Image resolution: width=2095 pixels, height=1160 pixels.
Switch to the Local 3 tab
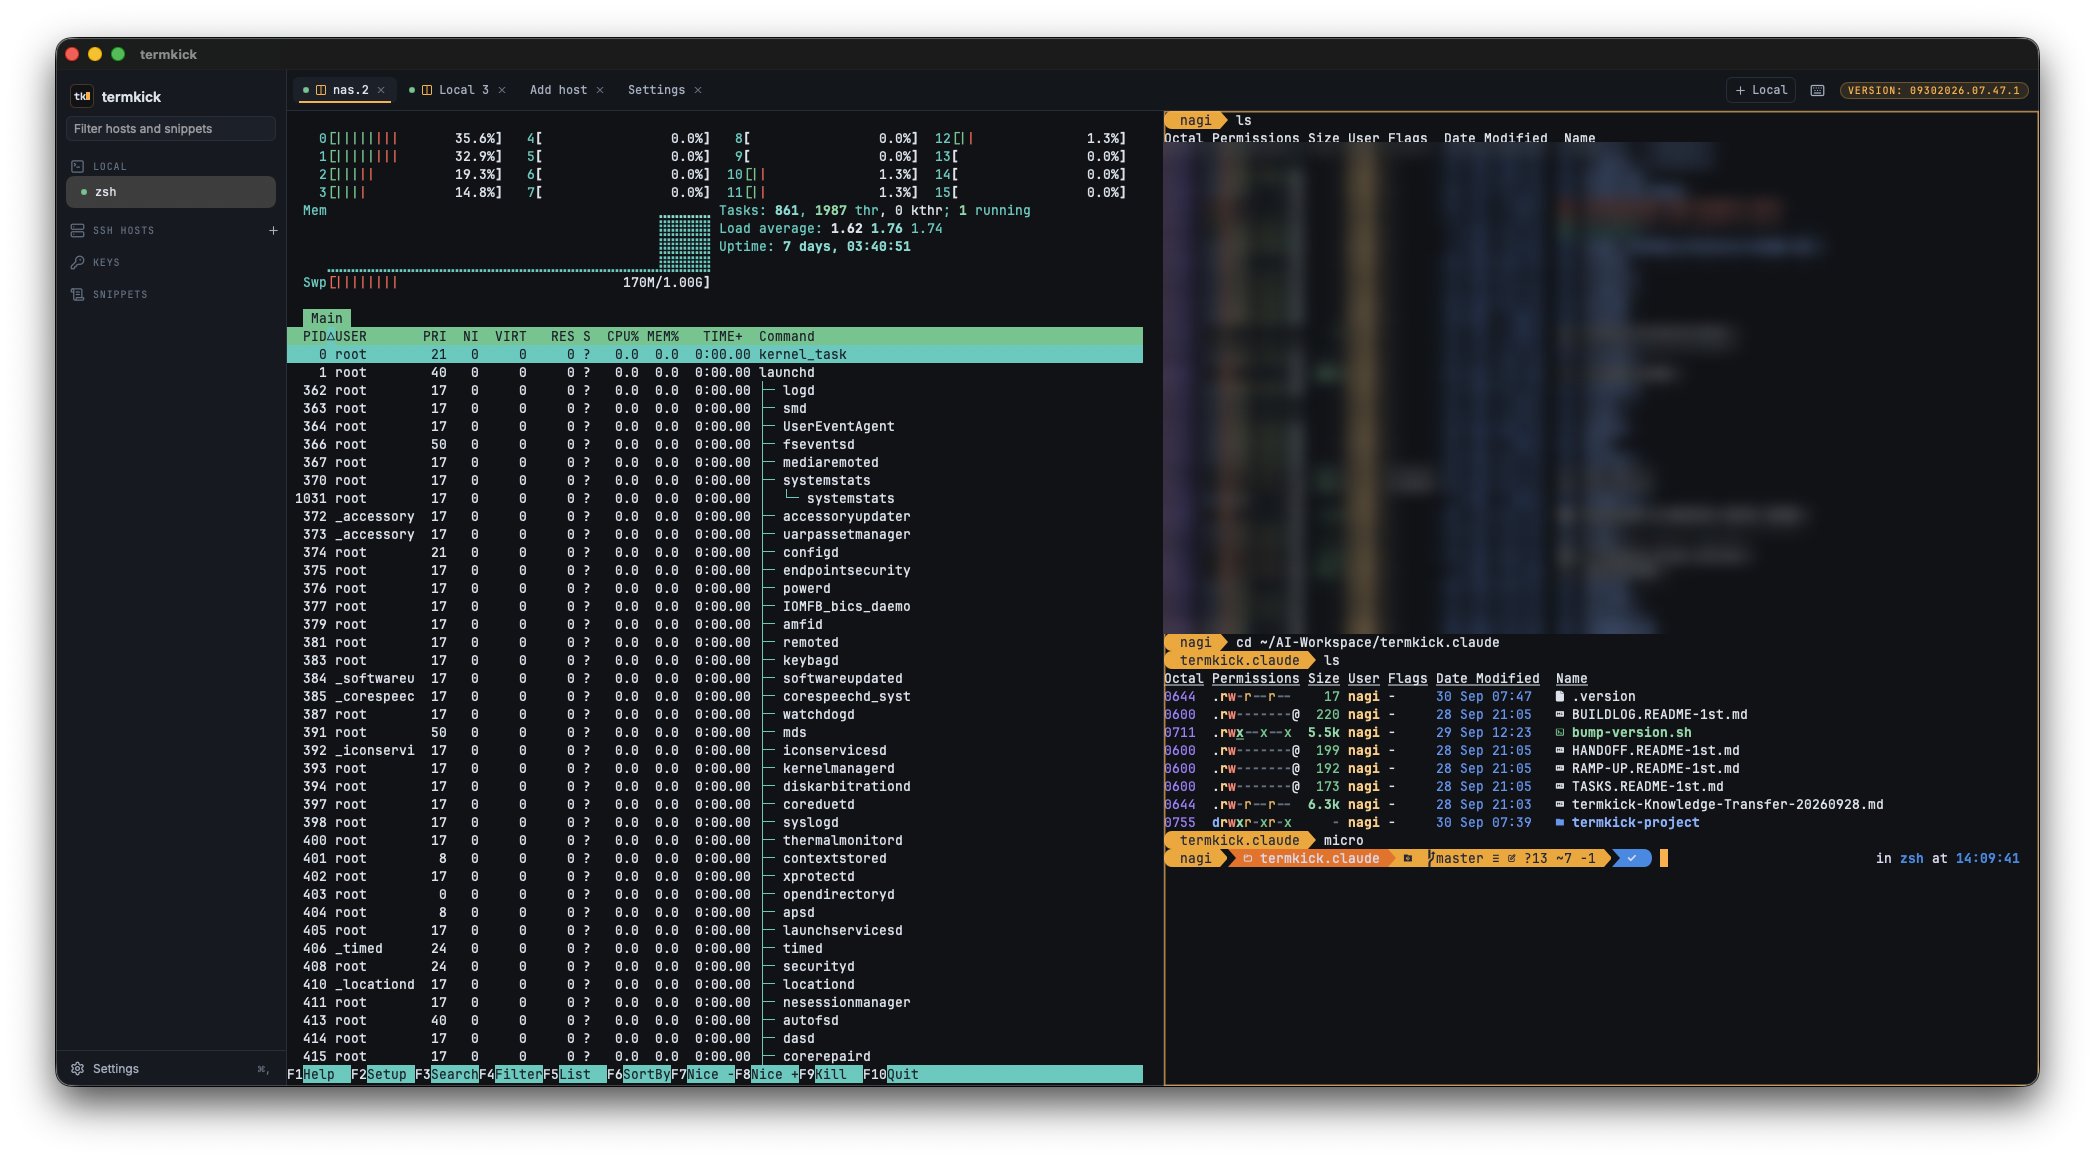tap(458, 90)
